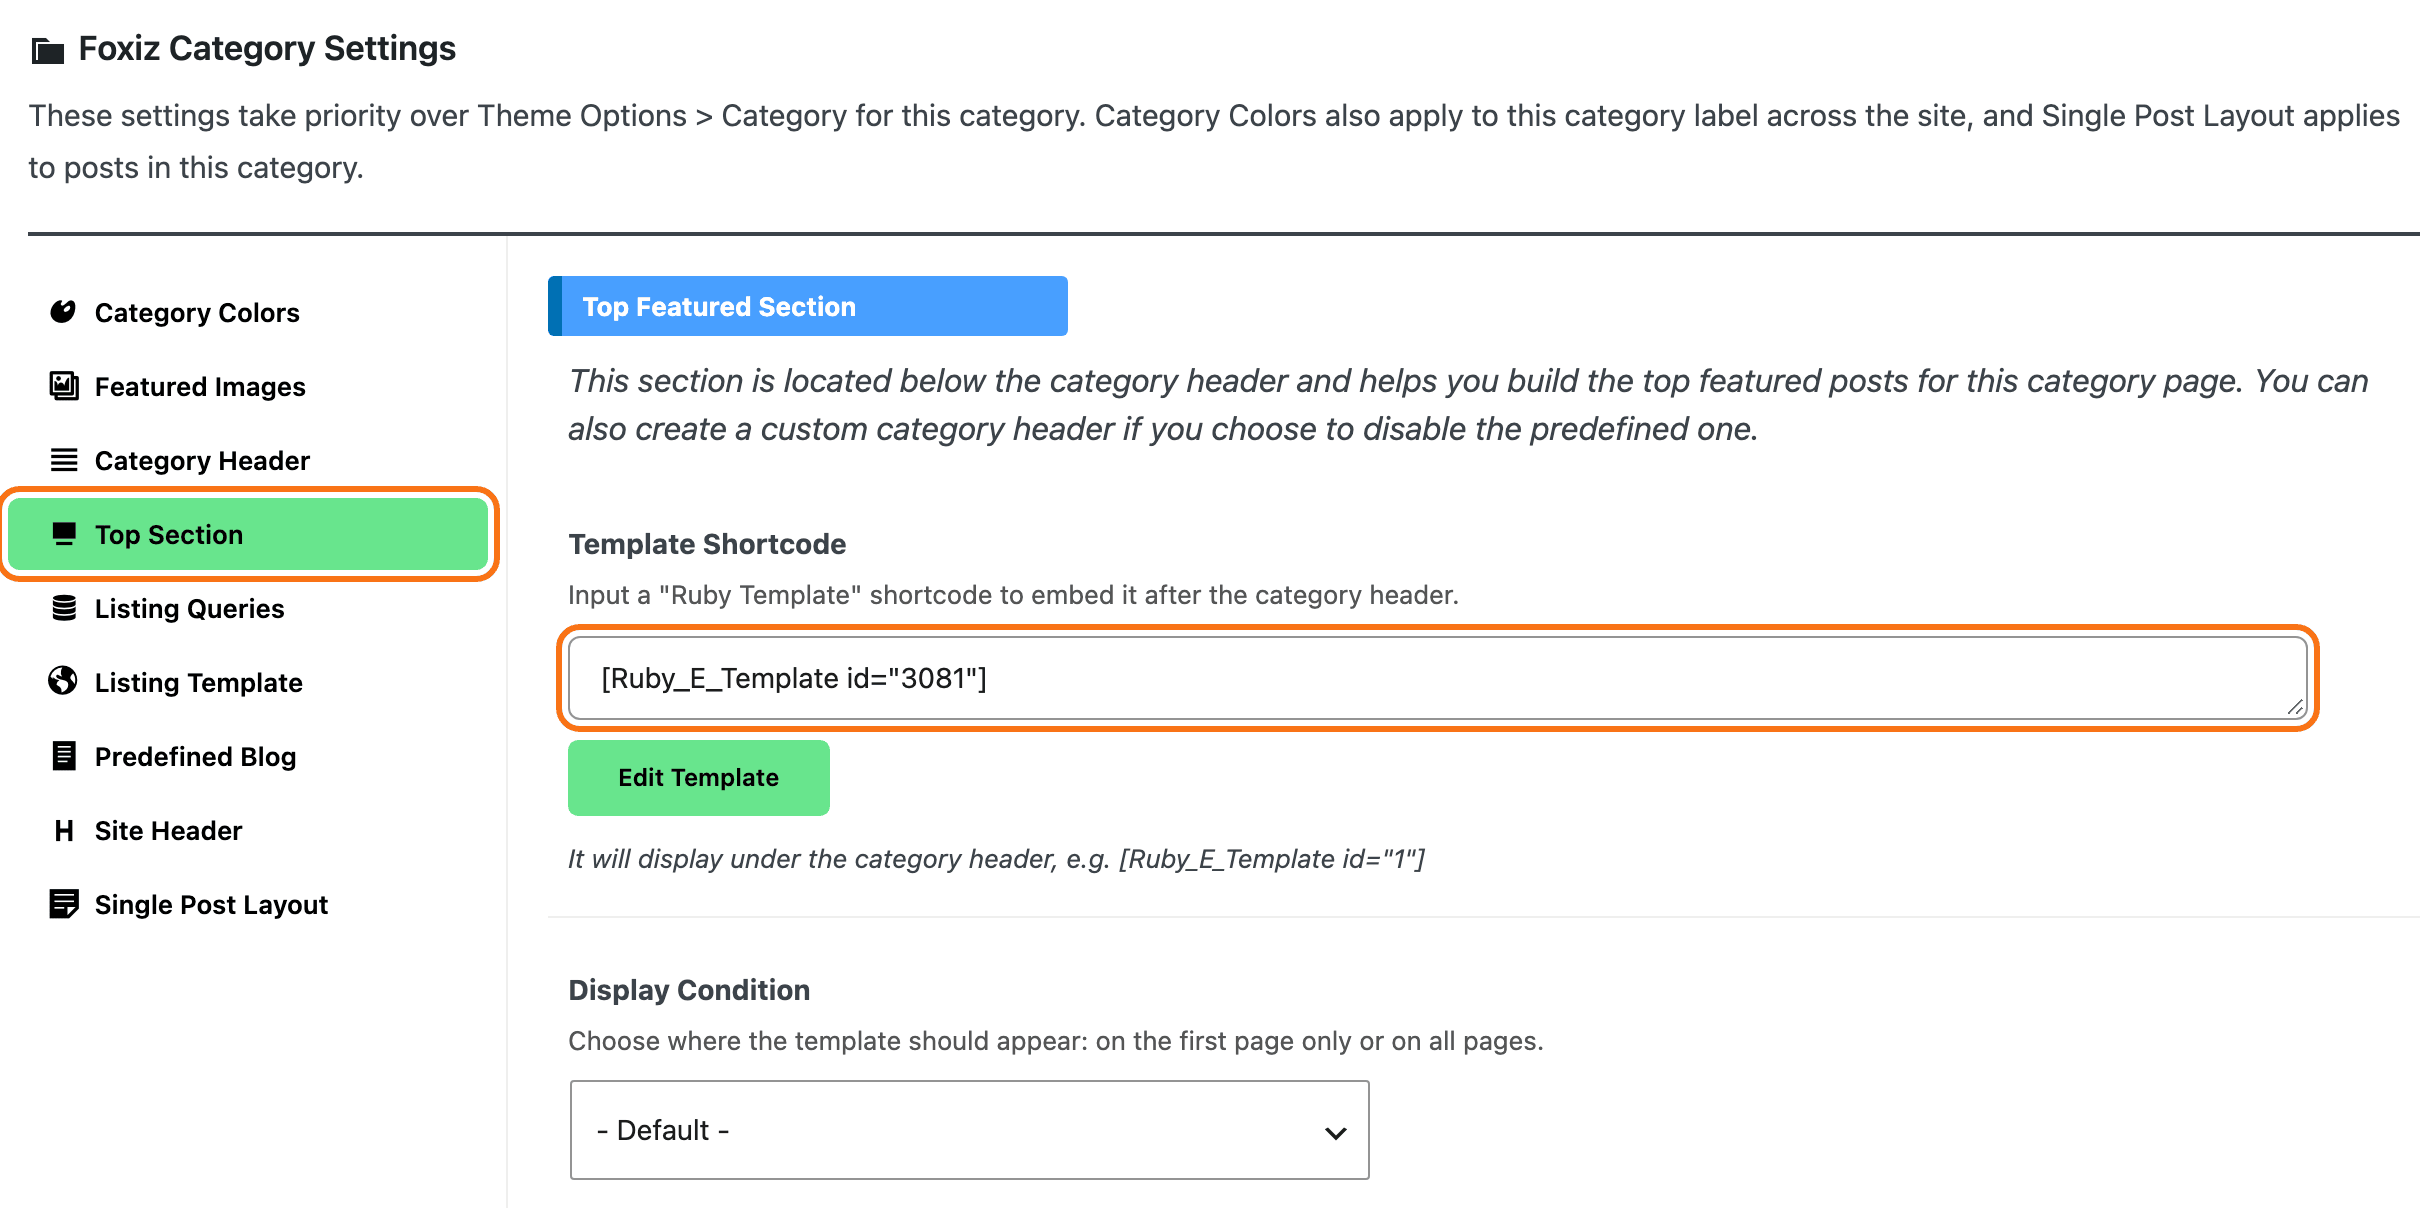The width and height of the screenshot is (2428, 1208).
Task: Open Single Post Layout settings
Action: point(248,904)
